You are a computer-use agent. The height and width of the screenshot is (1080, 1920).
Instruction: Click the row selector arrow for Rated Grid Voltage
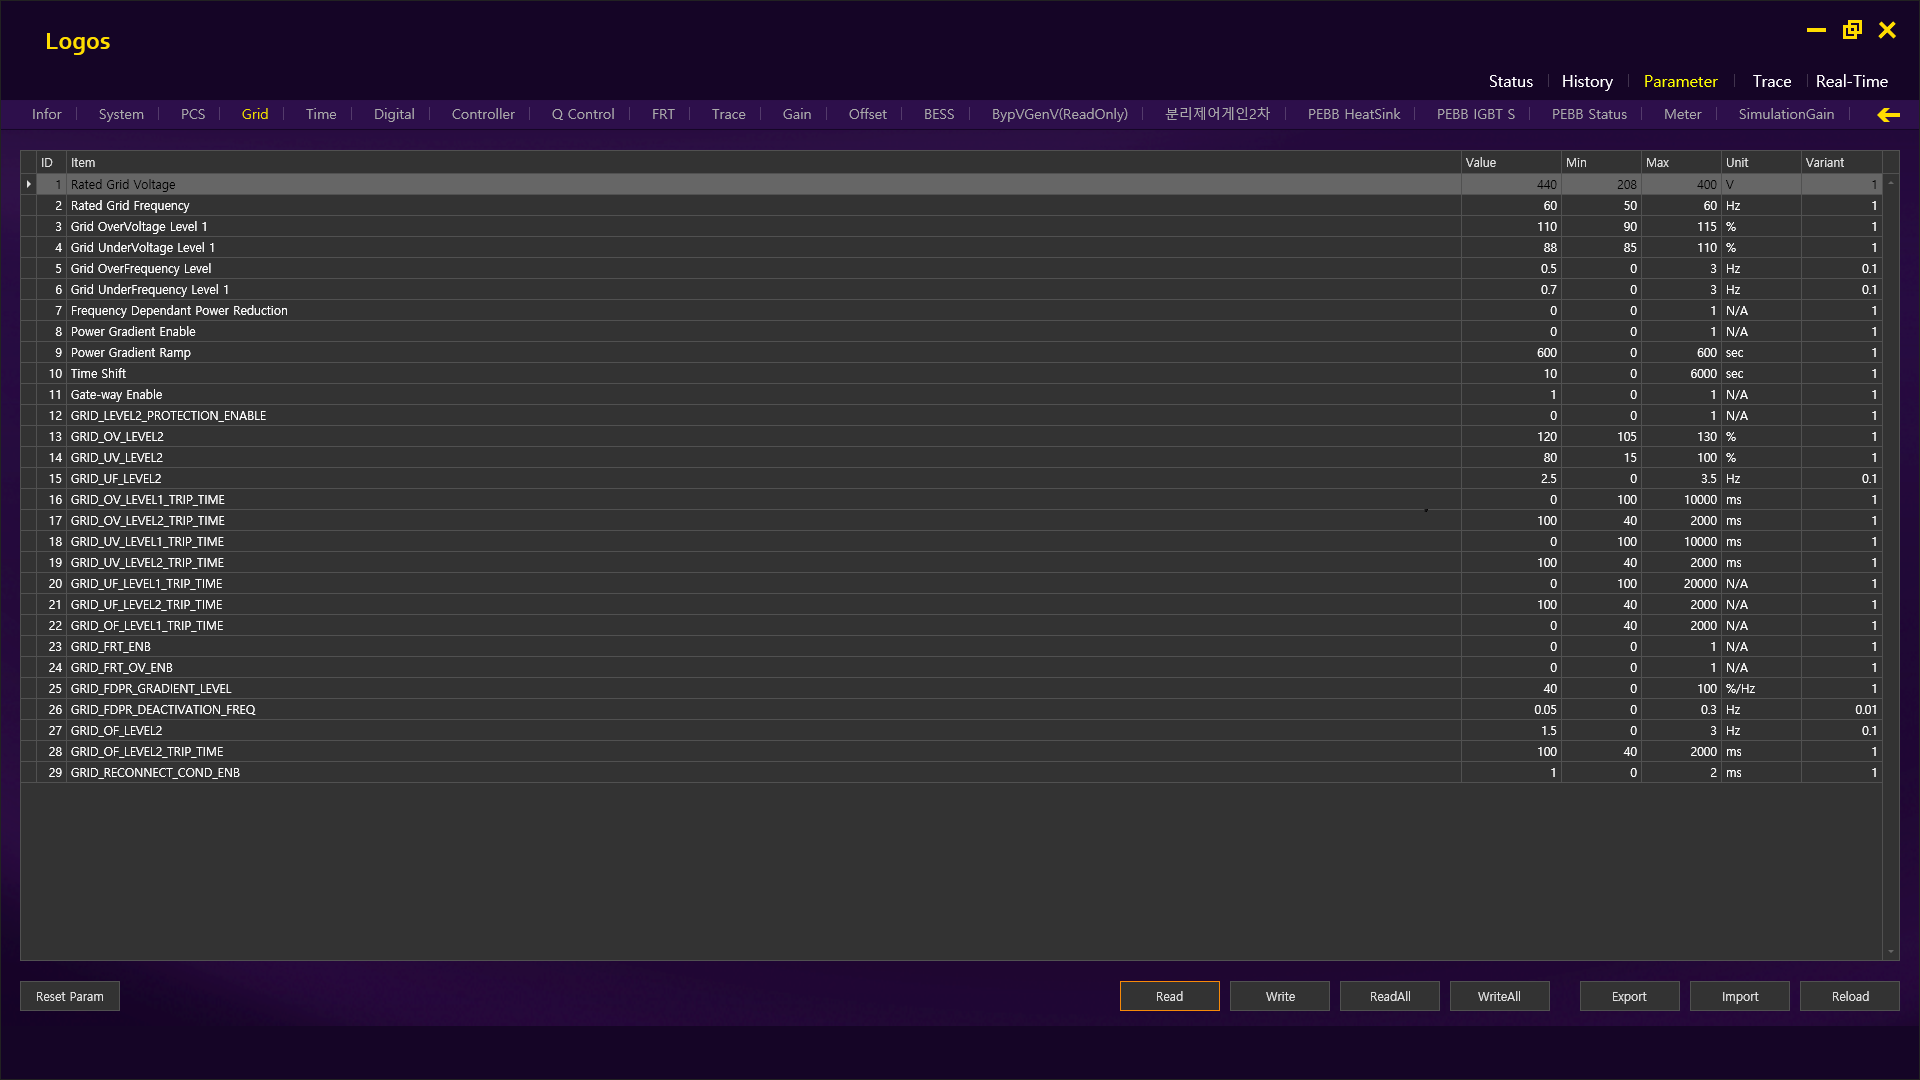click(x=29, y=184)
